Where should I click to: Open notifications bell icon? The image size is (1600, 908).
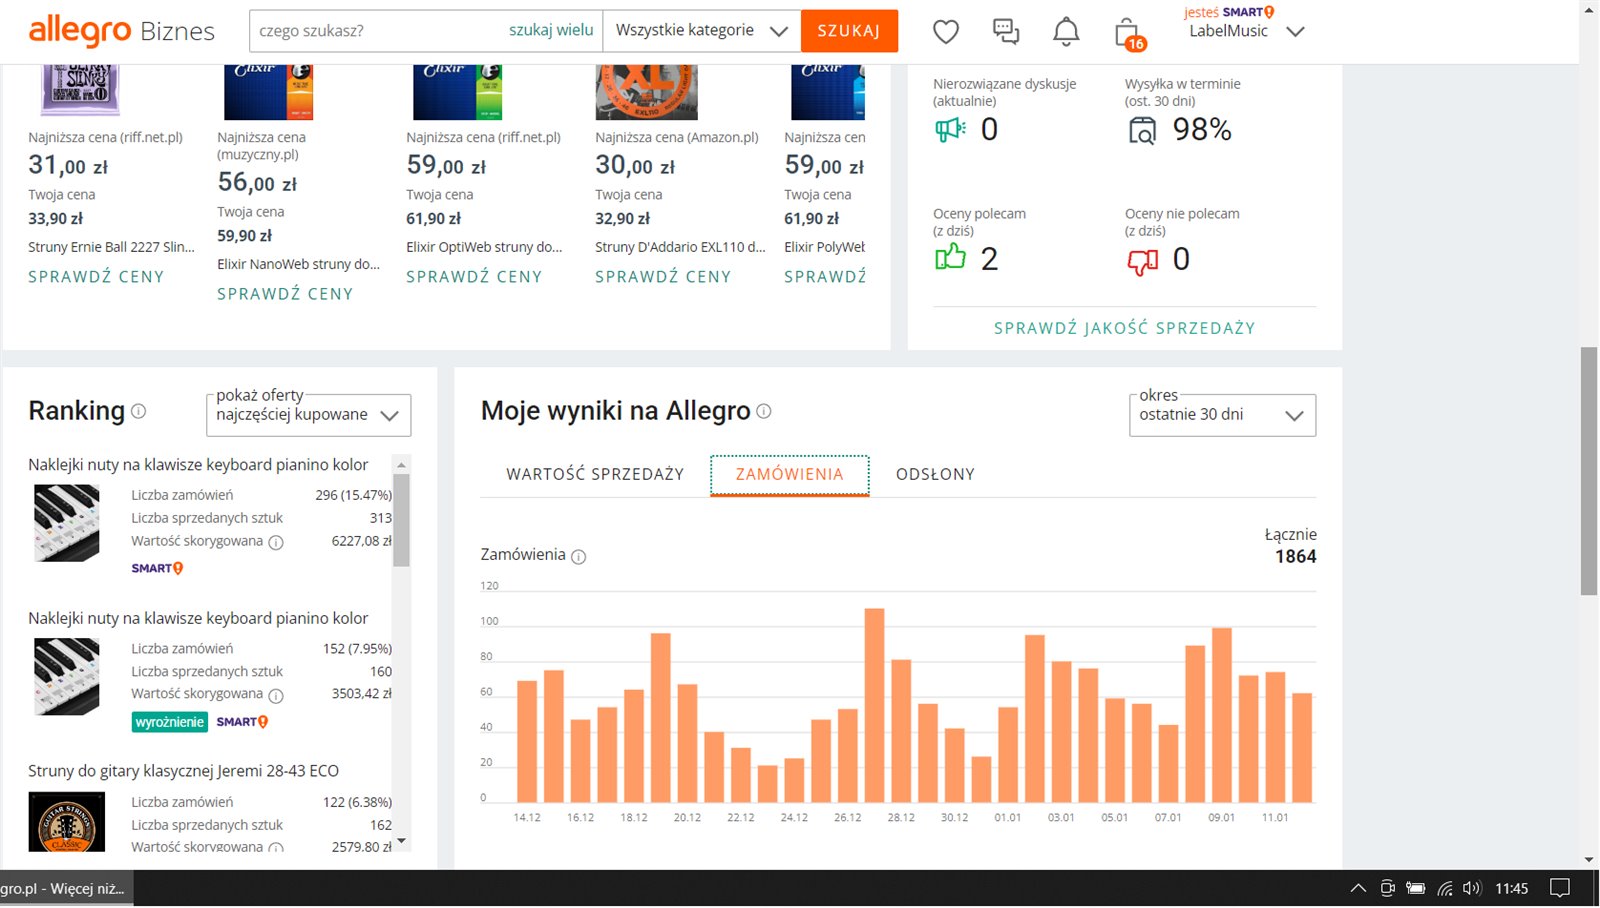click(x=1066, y=32)
